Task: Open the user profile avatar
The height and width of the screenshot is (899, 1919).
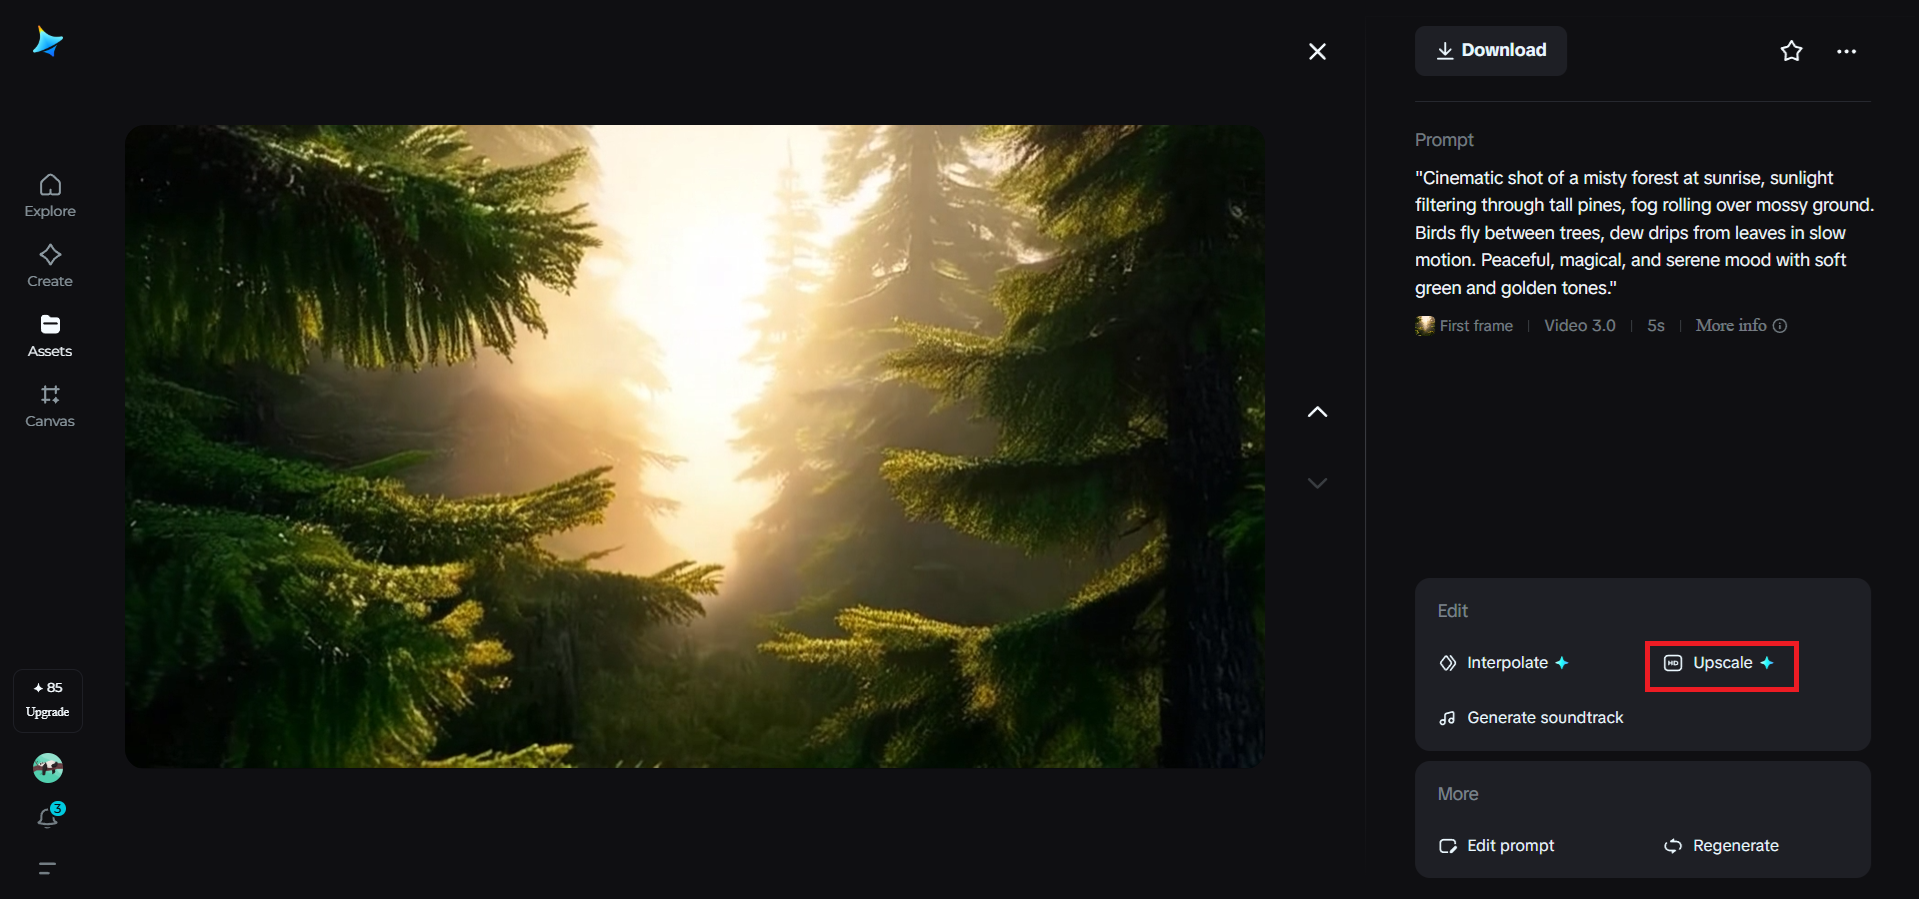Action: click(48, 768)
